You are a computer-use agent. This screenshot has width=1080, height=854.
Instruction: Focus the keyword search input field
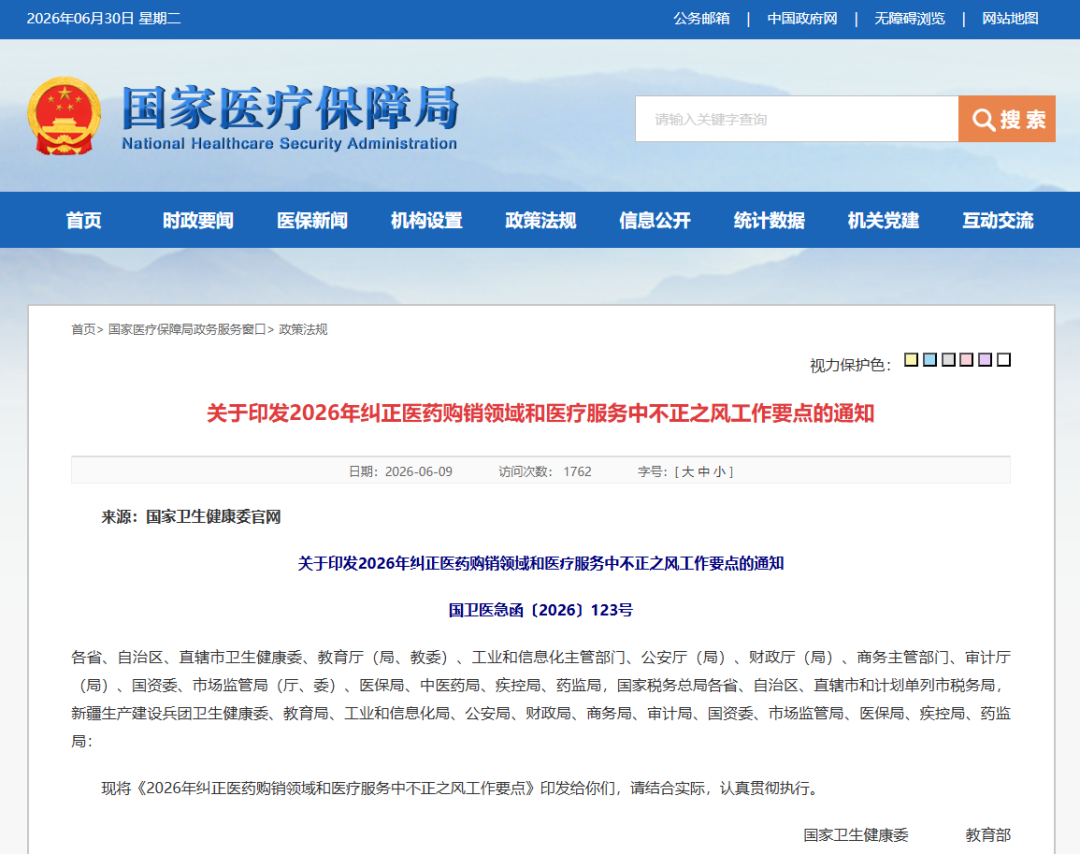[x=797, y=119]
